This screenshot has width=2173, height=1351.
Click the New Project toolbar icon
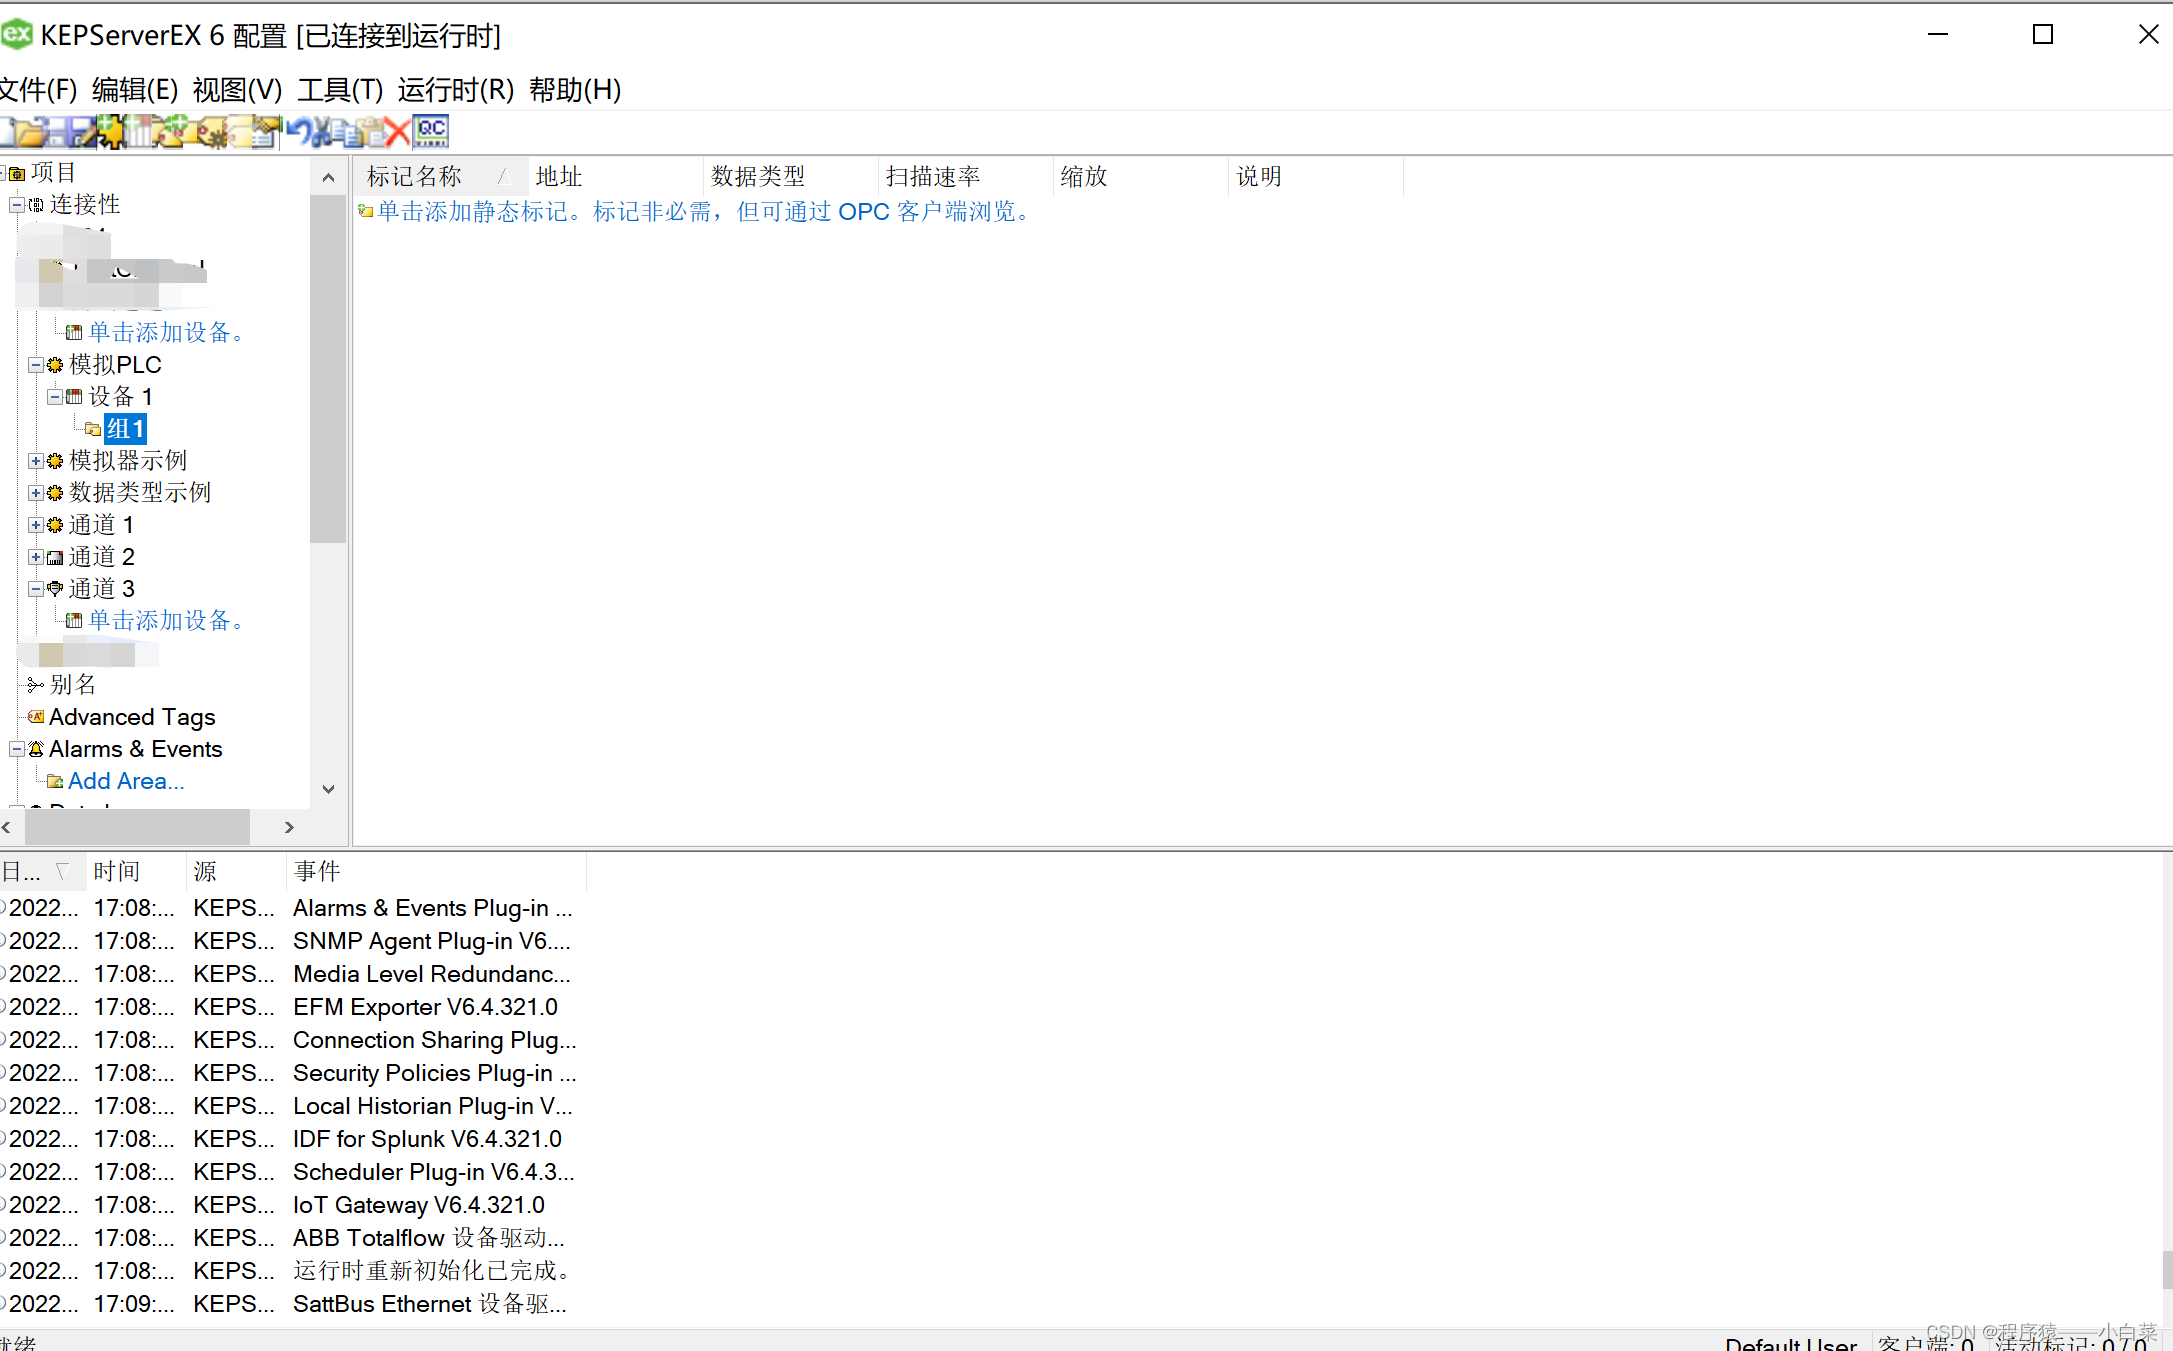[14, 131]
